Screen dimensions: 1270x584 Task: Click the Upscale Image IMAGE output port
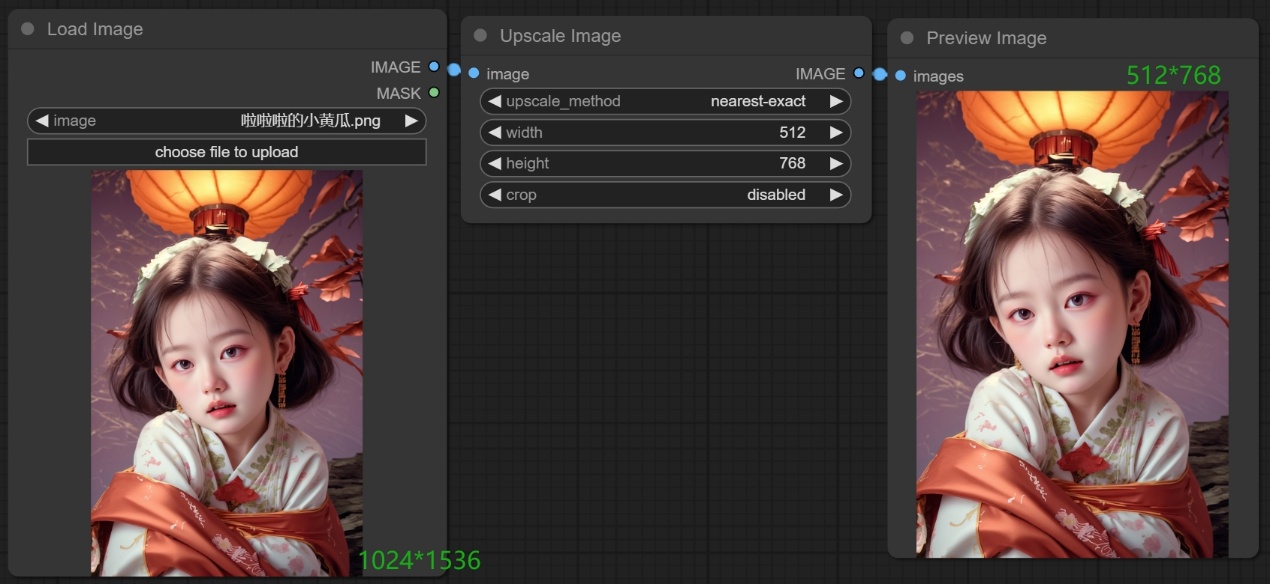858,73
